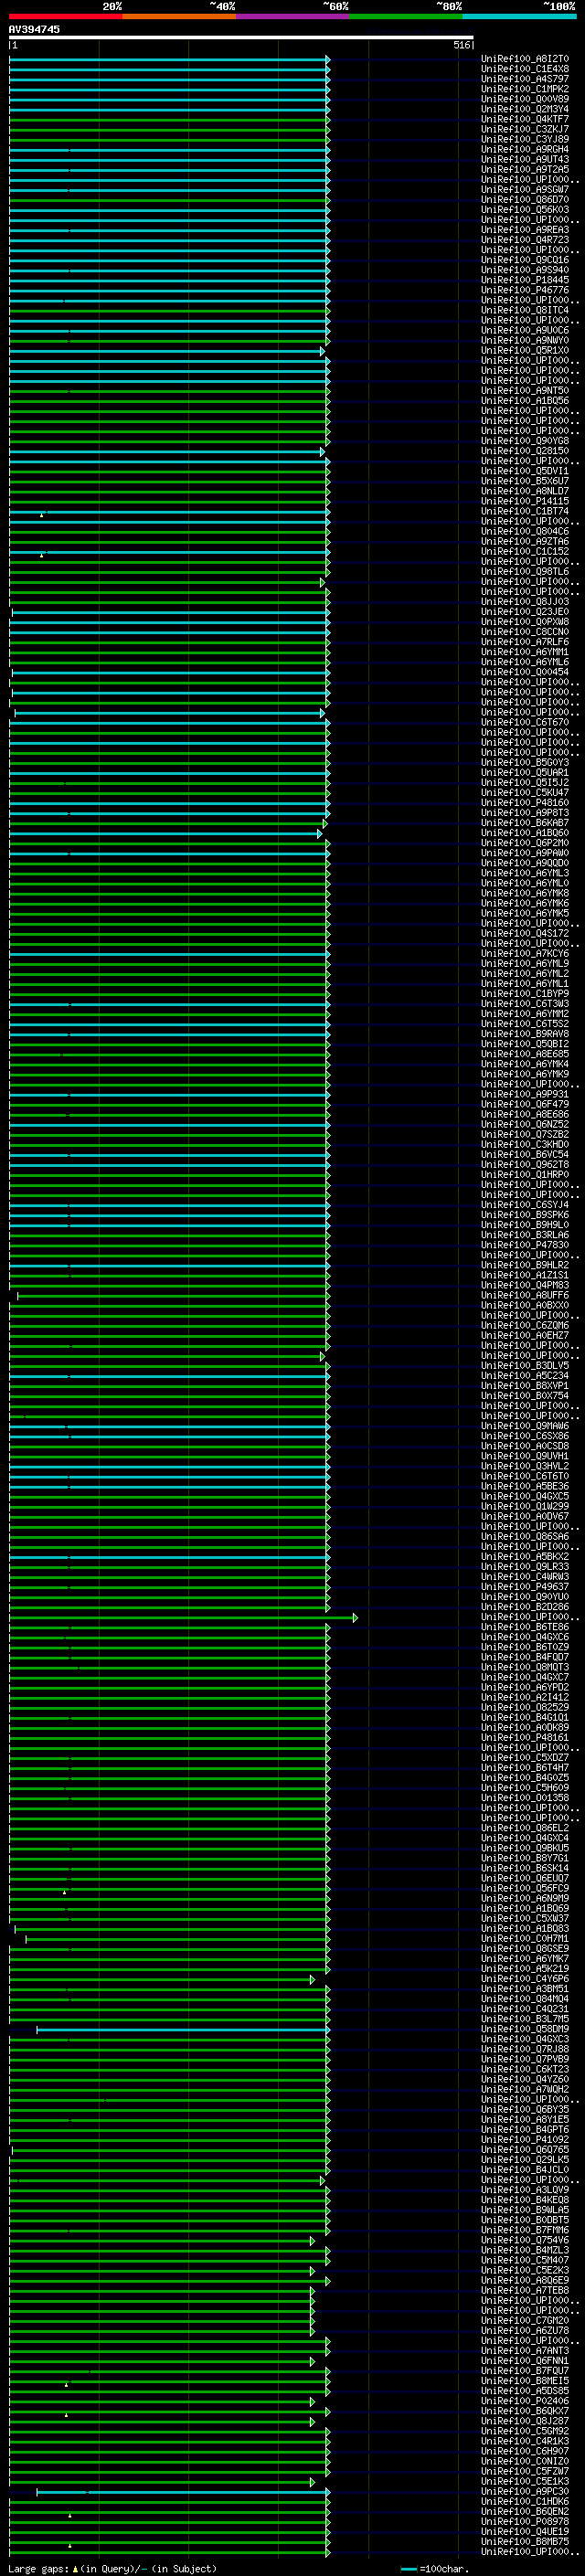Select hit UniRef100_Q9MAW6
The width and height of the screenshot is (585, 2576).
pyautogui.click(x=525, y=1426)
